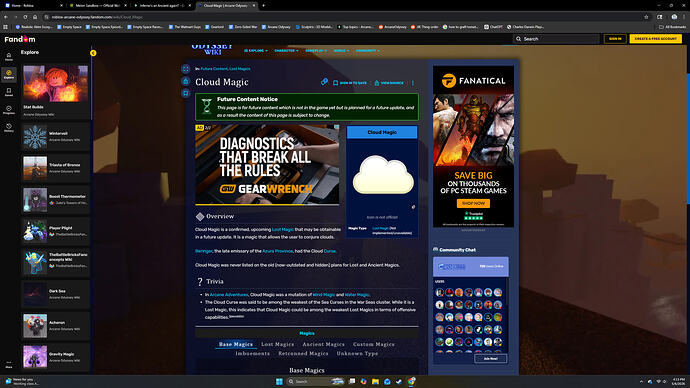690x388 pixels.
Task: Click the taskbar Search box
Action: click(x=316, y=381)
